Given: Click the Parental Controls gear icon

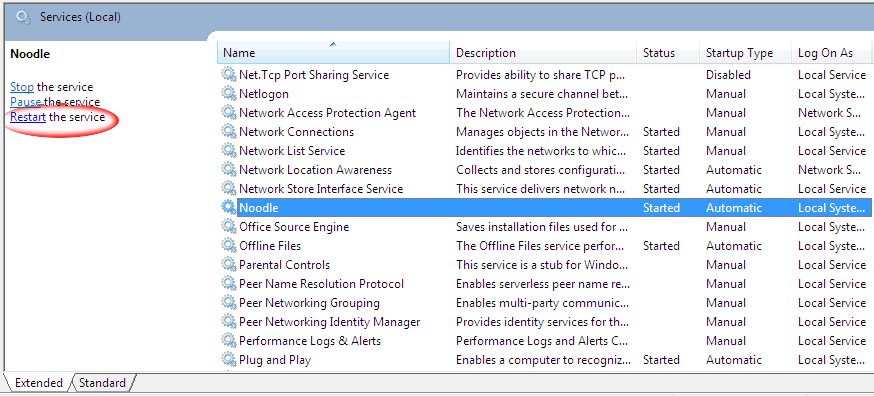Looking at the screenshot, I should pyautogui.click(x=229, y=264).
